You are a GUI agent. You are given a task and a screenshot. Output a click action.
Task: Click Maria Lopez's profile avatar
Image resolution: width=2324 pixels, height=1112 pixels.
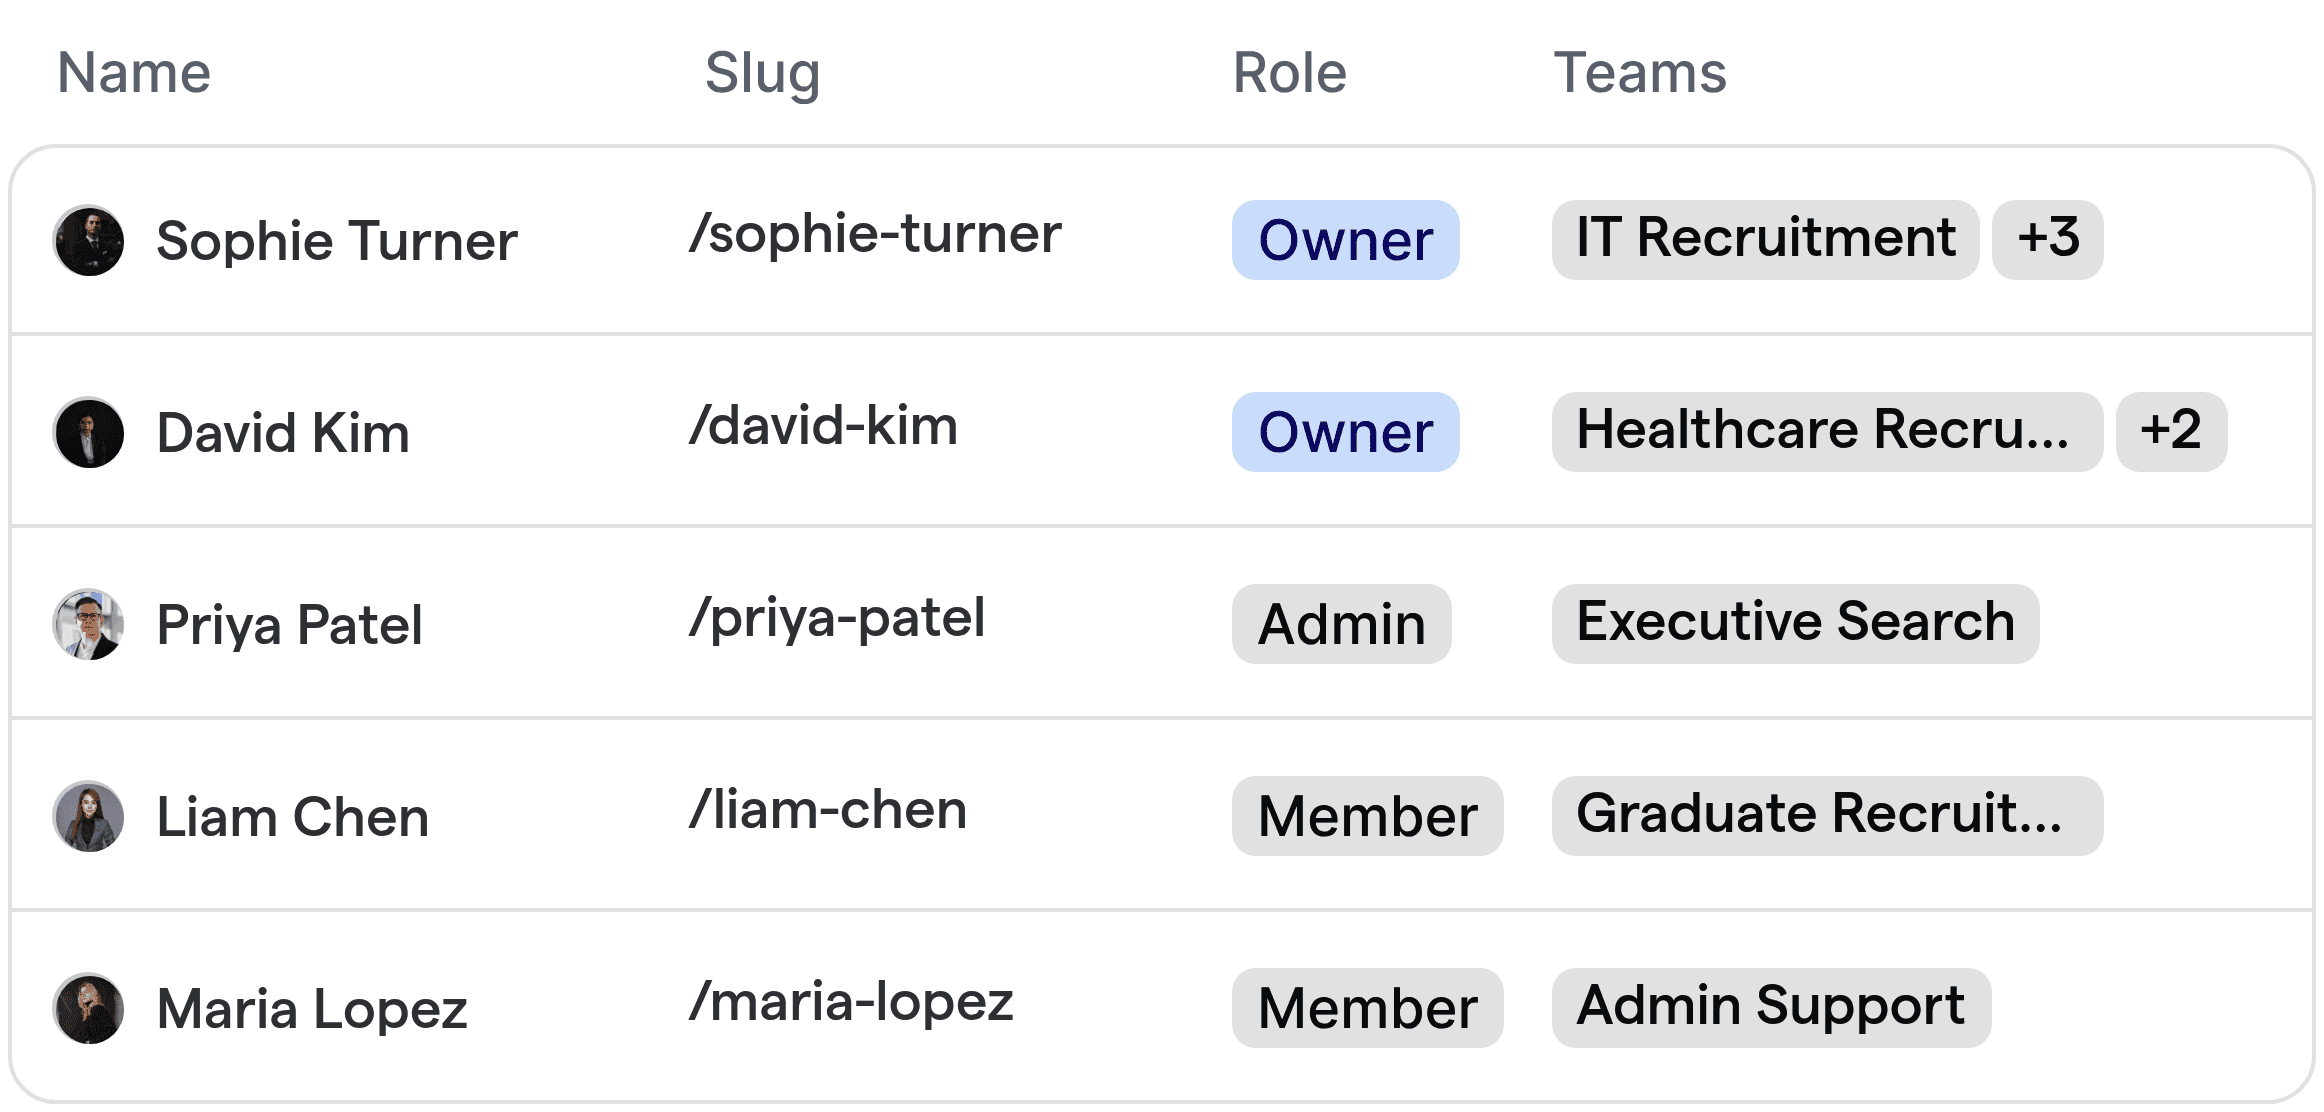coord(88,1007)
